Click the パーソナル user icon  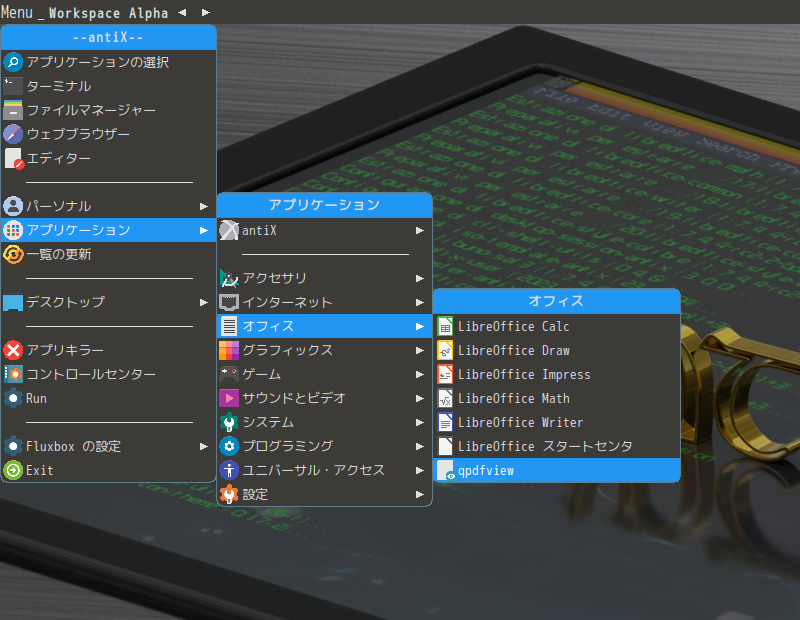(13, 206)
